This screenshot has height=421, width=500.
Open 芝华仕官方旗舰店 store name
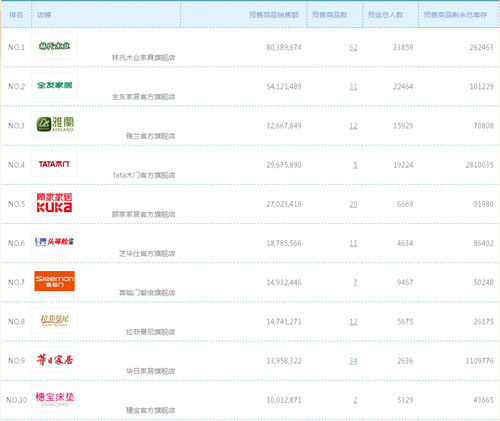[147, 254]
